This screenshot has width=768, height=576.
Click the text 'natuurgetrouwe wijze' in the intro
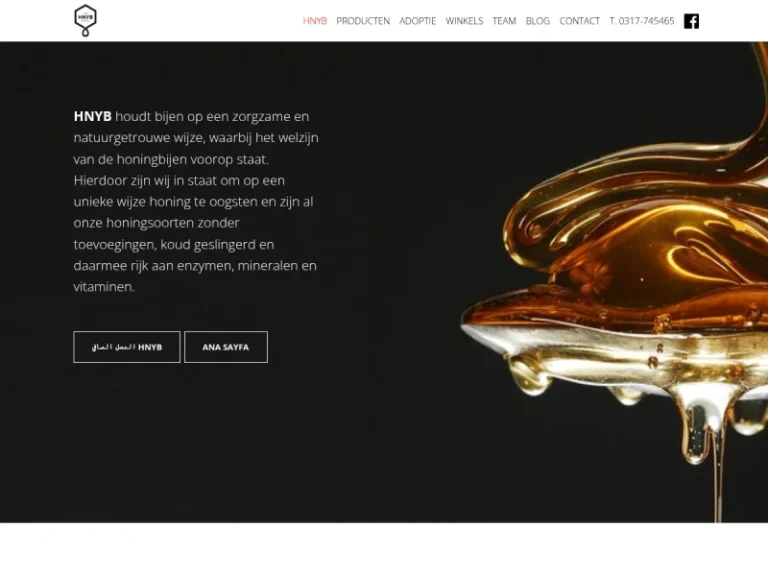pos(138,138)
